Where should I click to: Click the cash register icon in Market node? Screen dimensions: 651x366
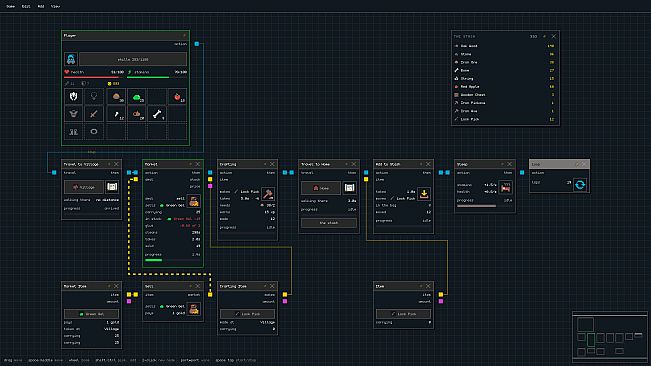[x=194, y=201]
